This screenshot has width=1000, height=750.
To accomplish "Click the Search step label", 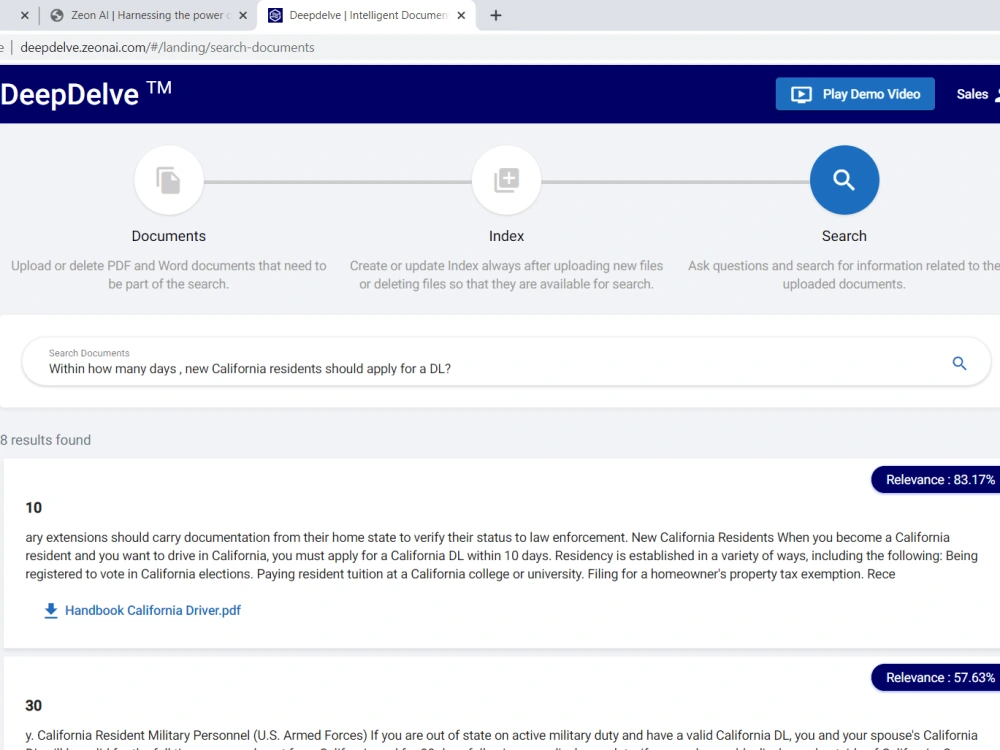I will pos(844,236).
